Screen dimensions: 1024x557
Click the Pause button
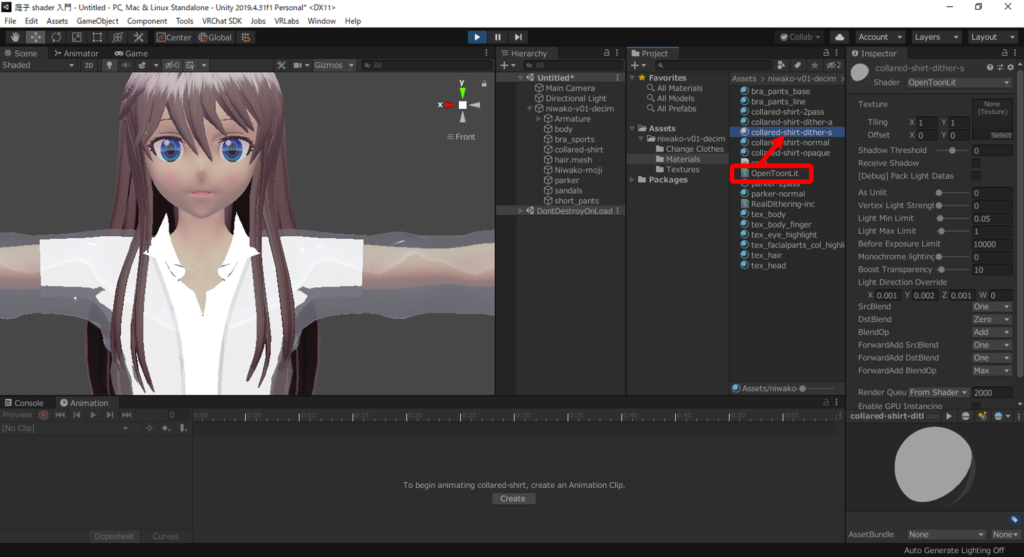click(x=498, y=37)
